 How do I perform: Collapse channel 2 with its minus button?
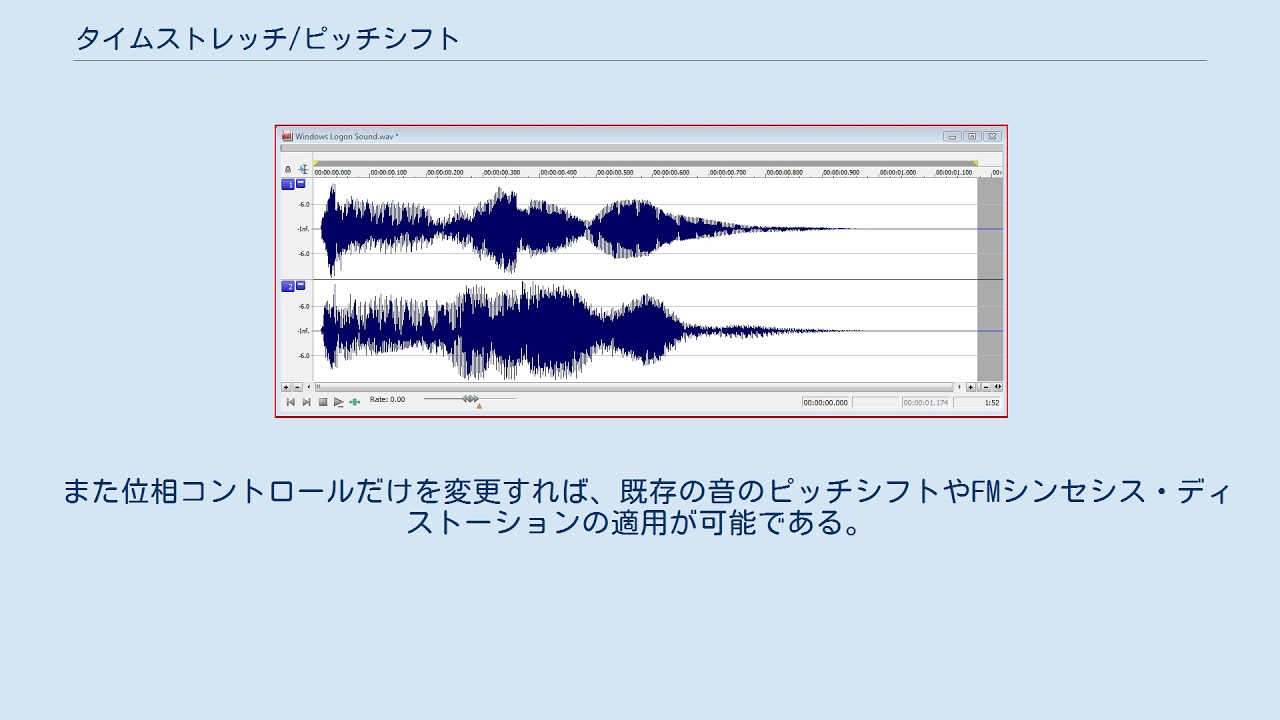pos(300,286)
